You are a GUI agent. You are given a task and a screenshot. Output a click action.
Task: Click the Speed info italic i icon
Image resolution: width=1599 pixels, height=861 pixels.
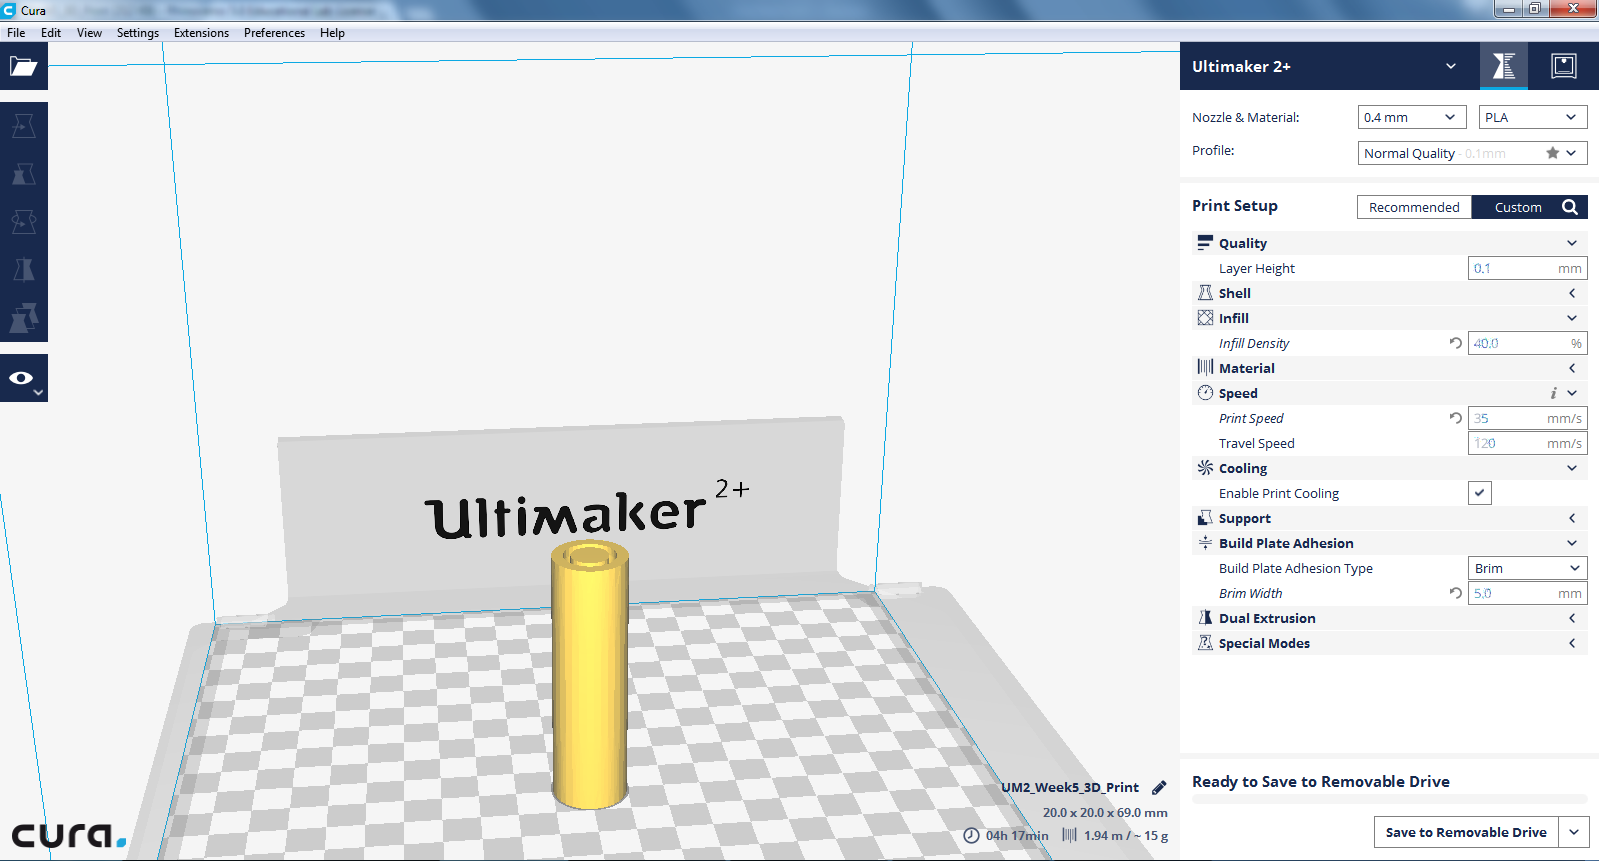pos(1553,393)
